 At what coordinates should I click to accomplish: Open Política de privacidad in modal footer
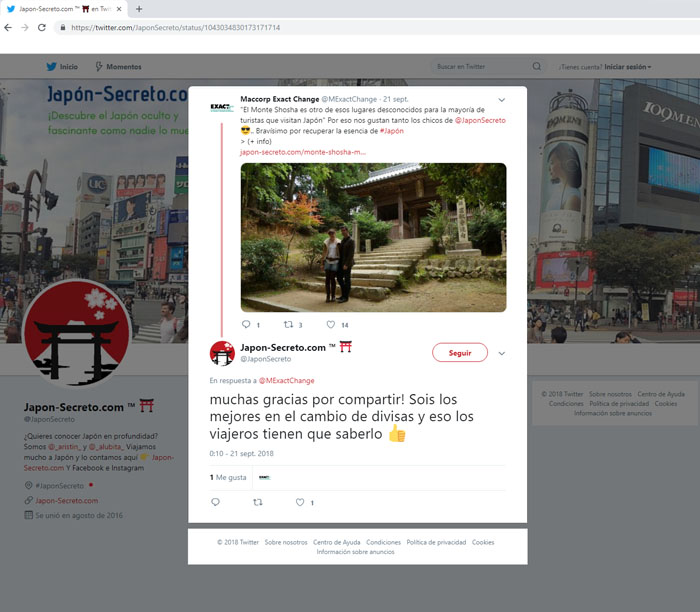[436, 542]
